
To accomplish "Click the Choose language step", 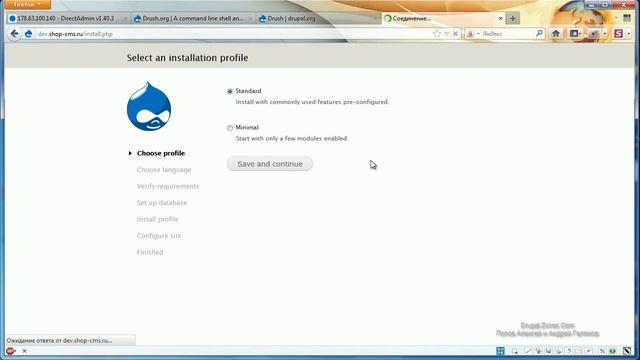I will [x=164, y=170].
